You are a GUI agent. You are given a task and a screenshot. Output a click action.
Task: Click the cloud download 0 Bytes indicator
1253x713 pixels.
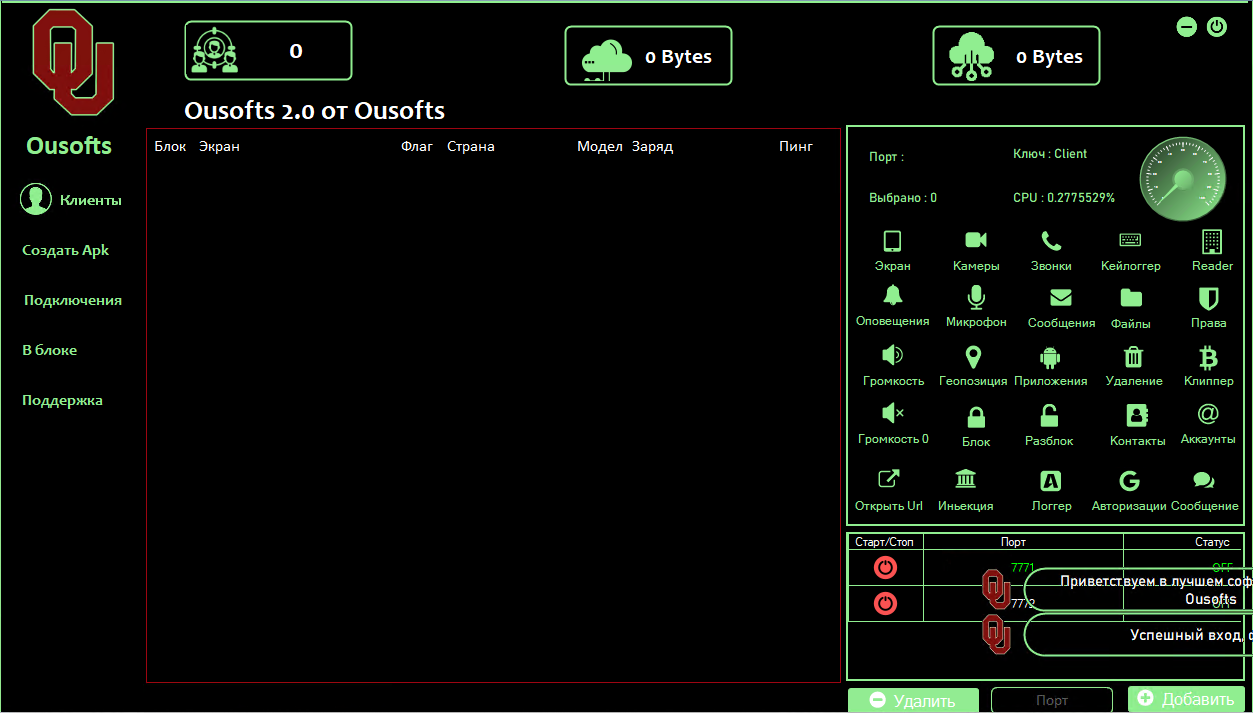click(x=648, y=56)
